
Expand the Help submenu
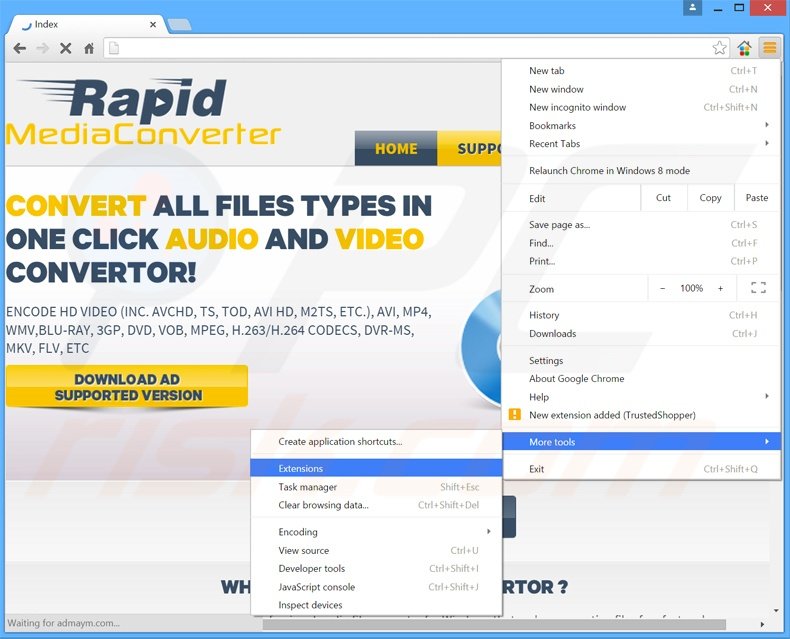point(641,397)
